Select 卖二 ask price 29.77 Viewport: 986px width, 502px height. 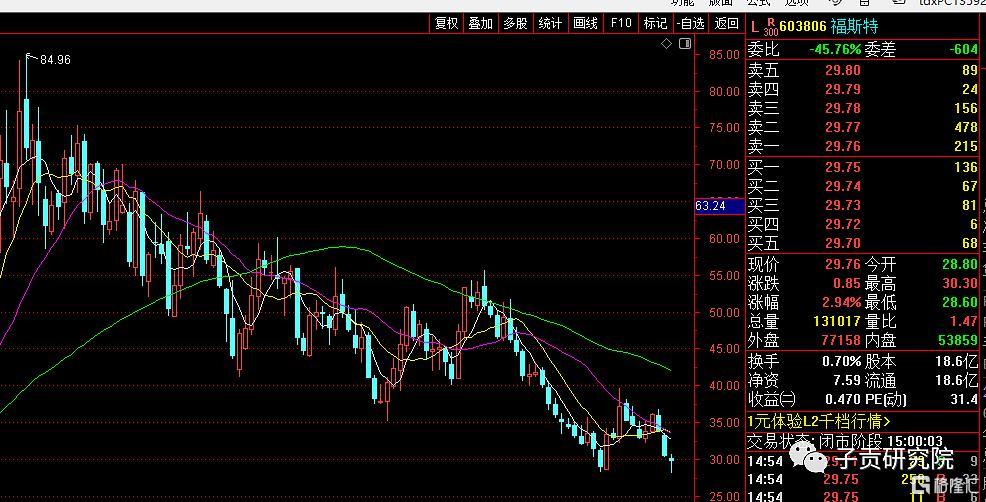(x=843, y=128)
